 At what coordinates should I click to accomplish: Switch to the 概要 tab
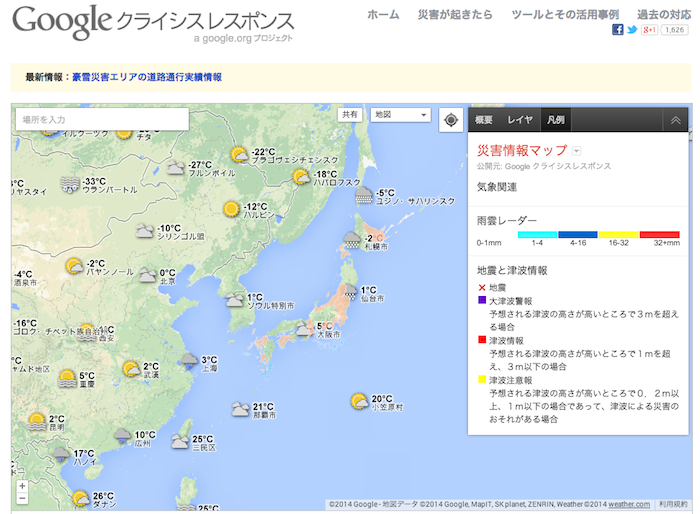(483, 120)
